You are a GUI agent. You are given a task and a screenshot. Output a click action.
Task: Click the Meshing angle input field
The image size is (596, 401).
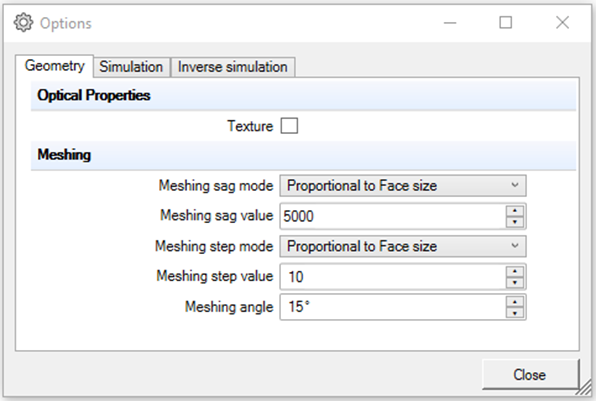393,307
